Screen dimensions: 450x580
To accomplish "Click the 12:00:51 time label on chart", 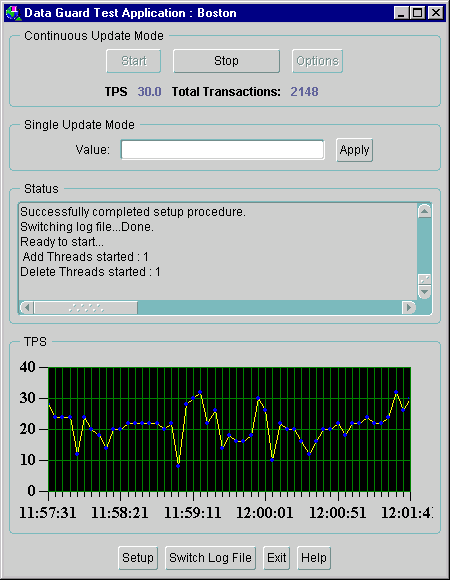I will 337,513.
